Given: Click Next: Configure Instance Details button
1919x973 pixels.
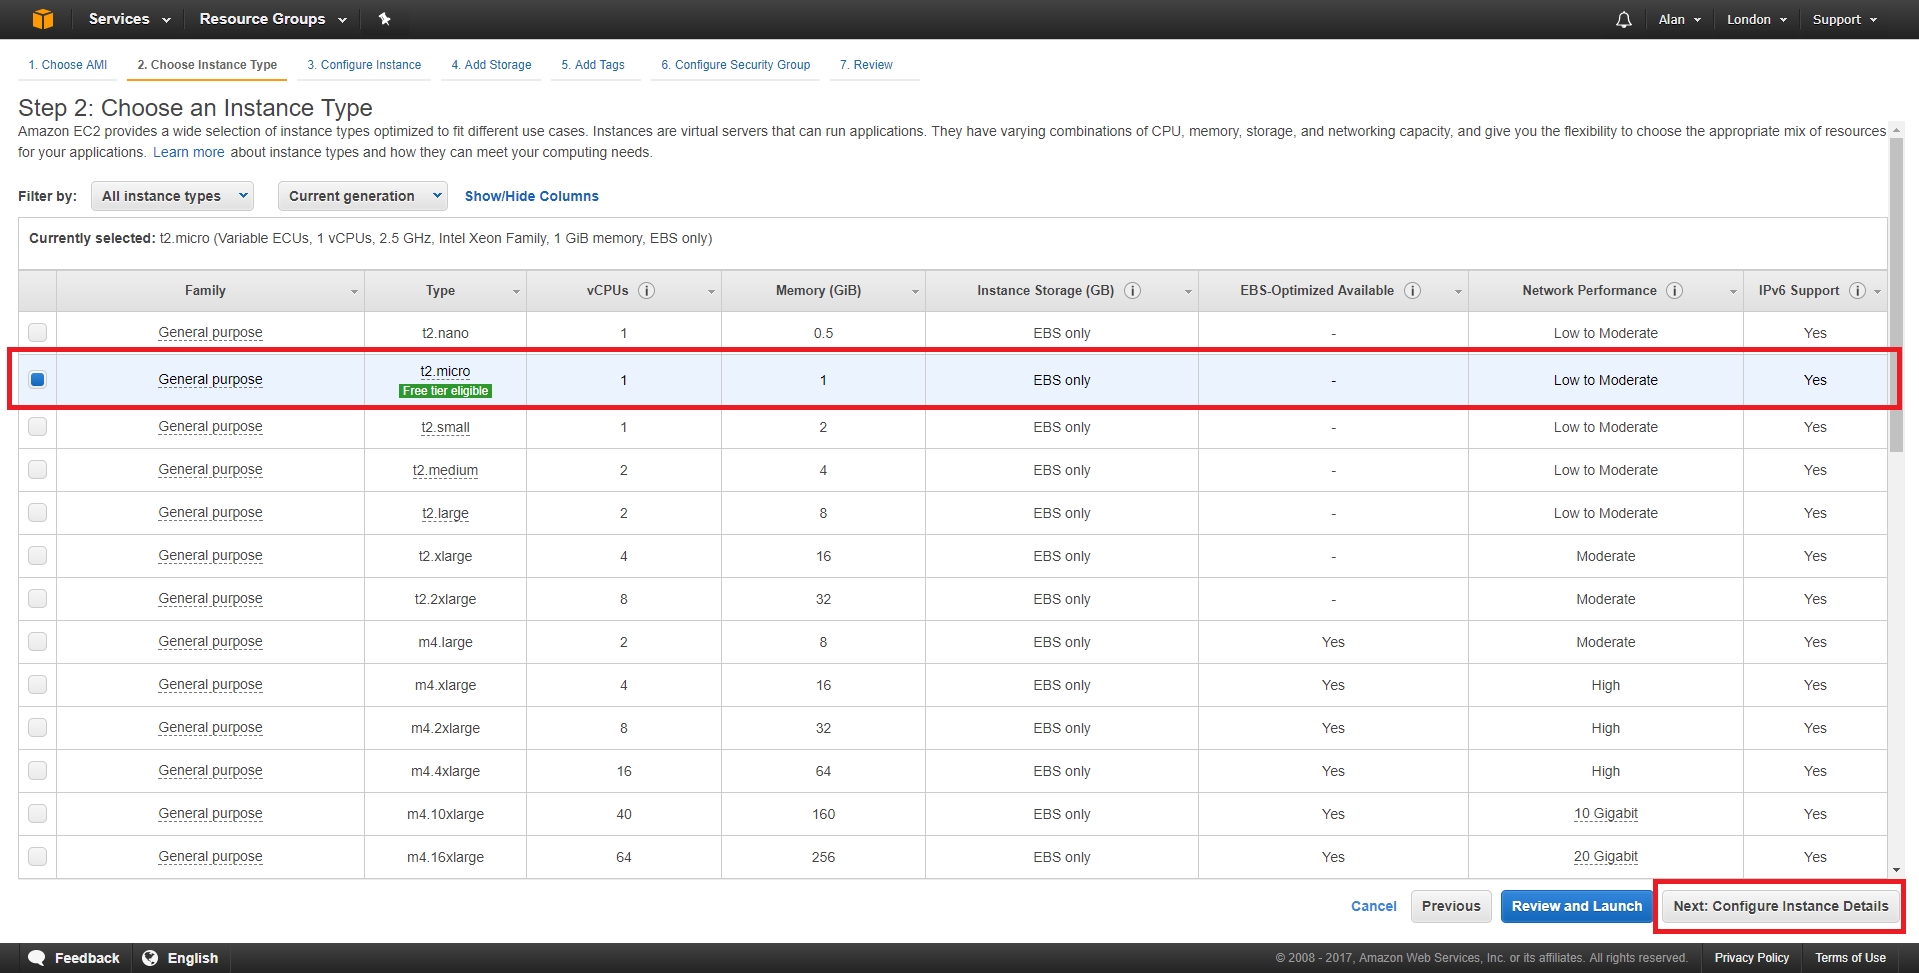Looking at the screenshot, I should (1781, 906).
